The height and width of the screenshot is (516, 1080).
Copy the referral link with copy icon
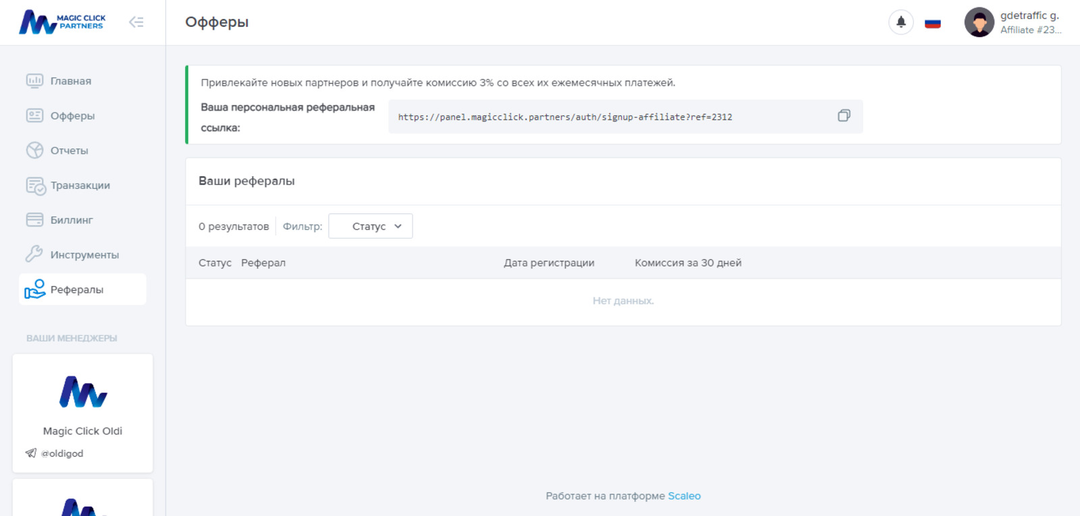coord(844,116)
